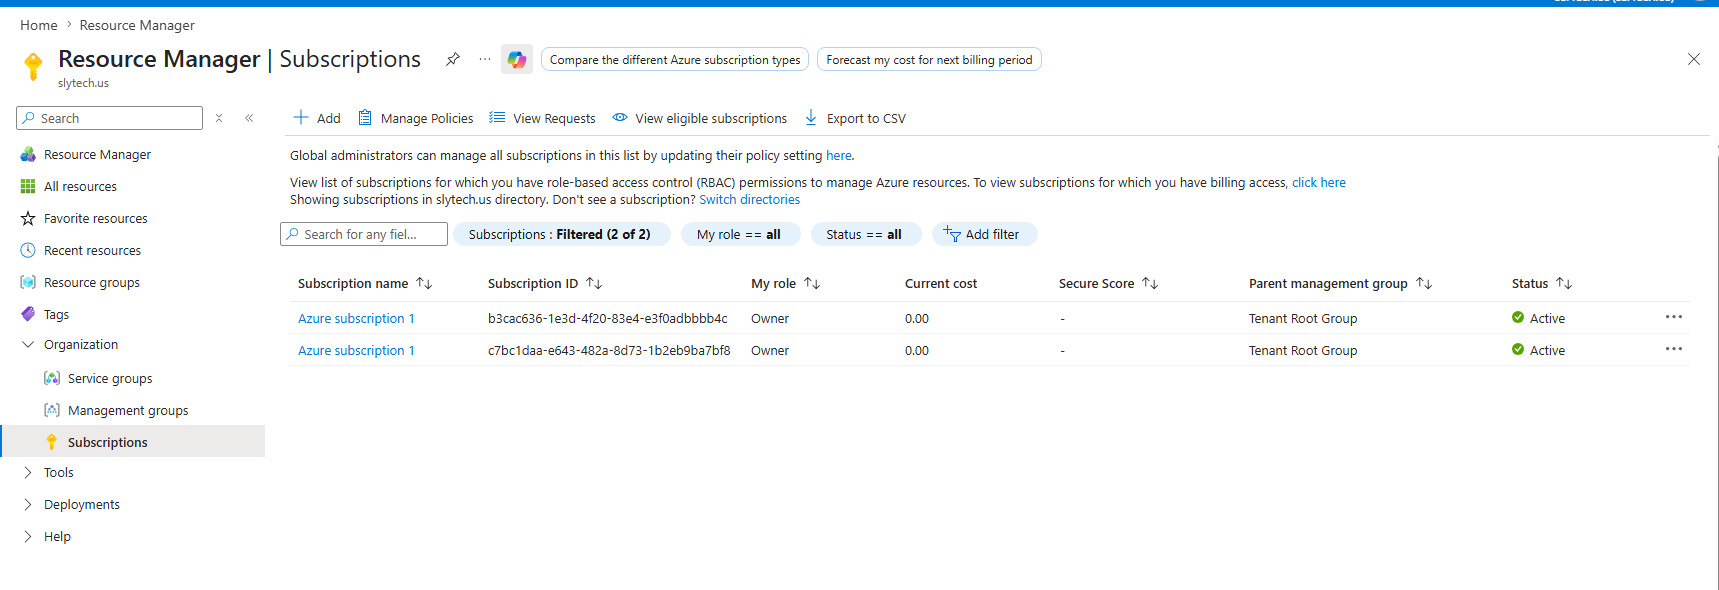The image size is (1719, 590).
Task: Expand the Tools section
Action: 28,472
